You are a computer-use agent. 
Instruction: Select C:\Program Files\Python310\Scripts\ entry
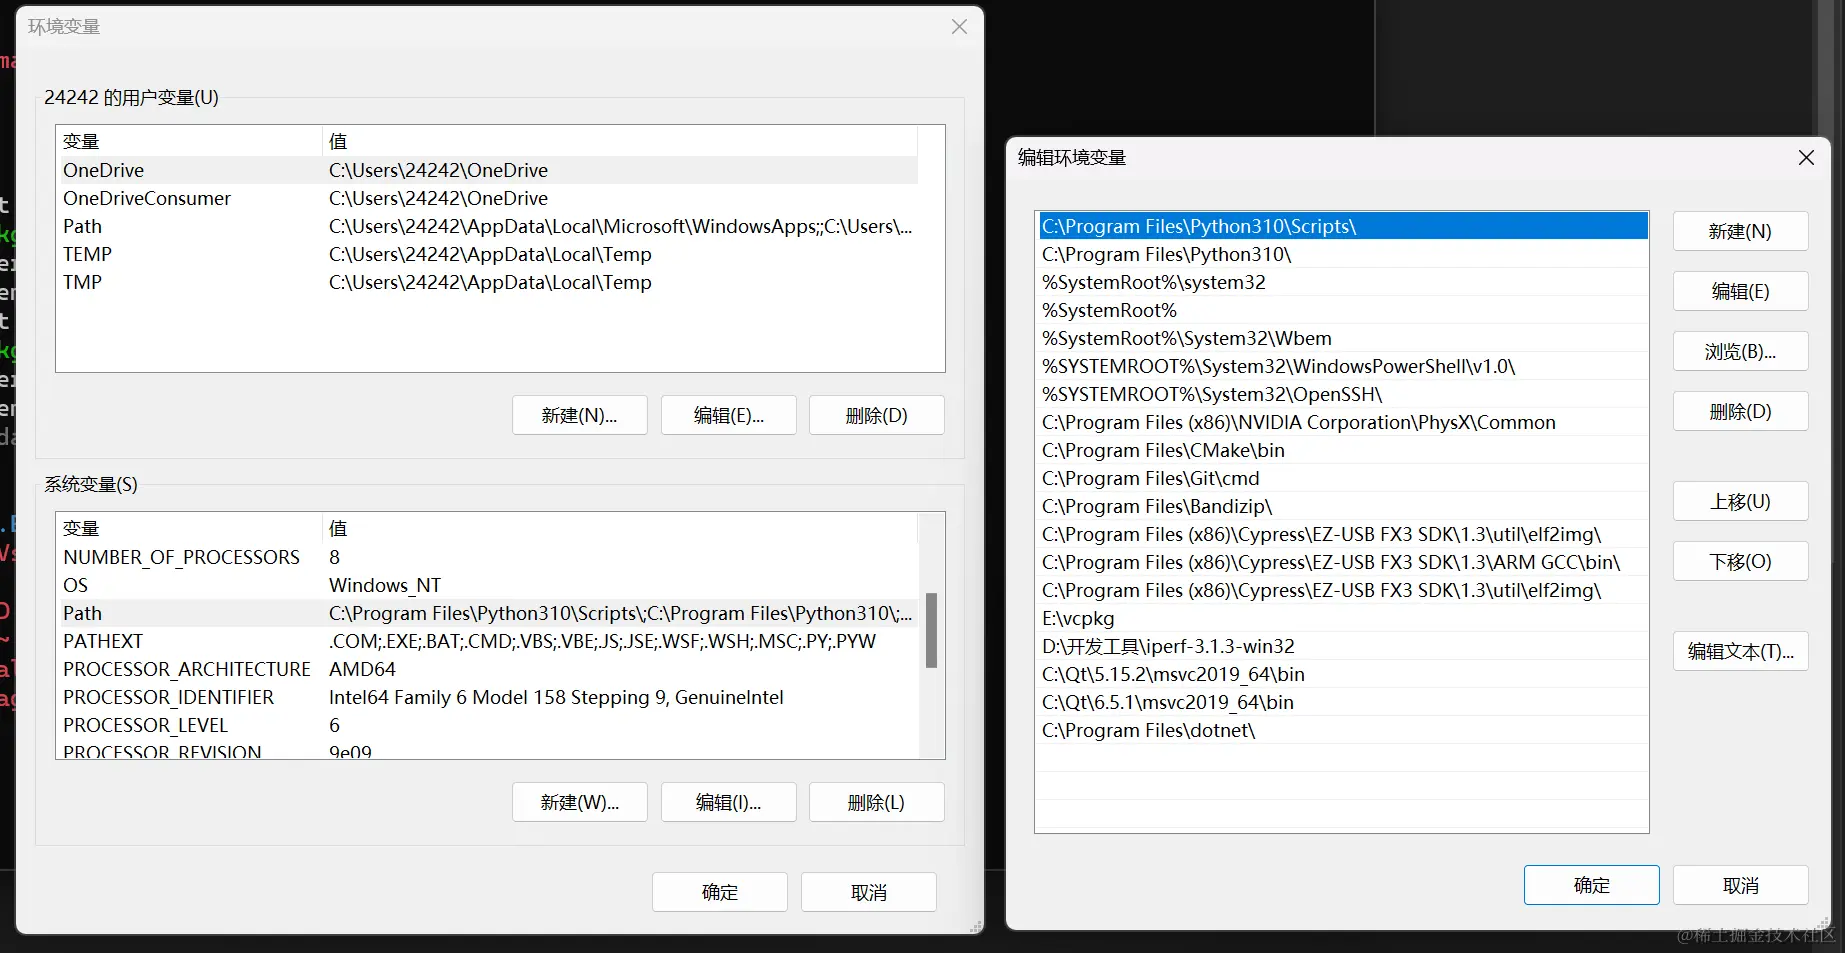[1342, 226]
